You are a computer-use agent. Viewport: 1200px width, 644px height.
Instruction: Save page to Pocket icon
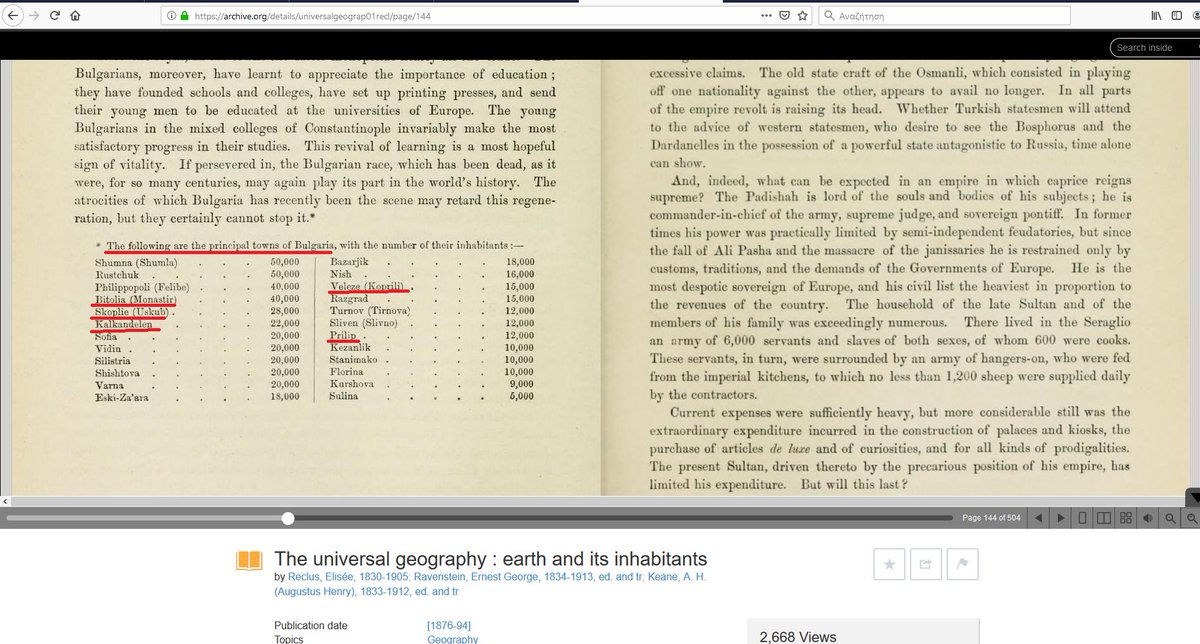pyautogui.click(x=785, y=16)
